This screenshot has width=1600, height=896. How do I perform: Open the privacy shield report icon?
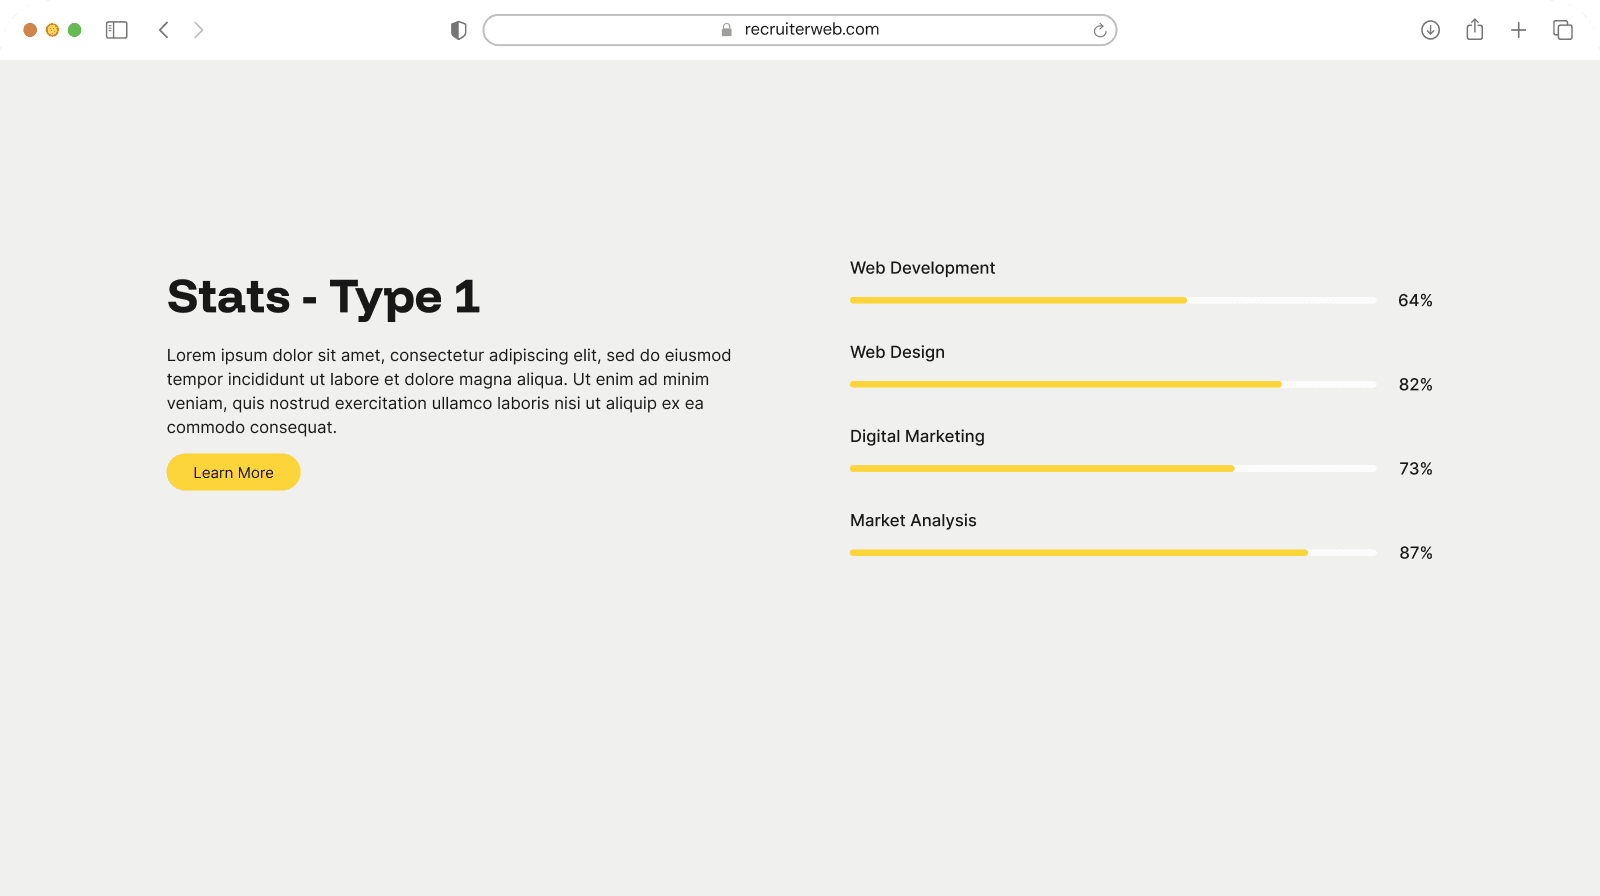click(x=459, y=30)
